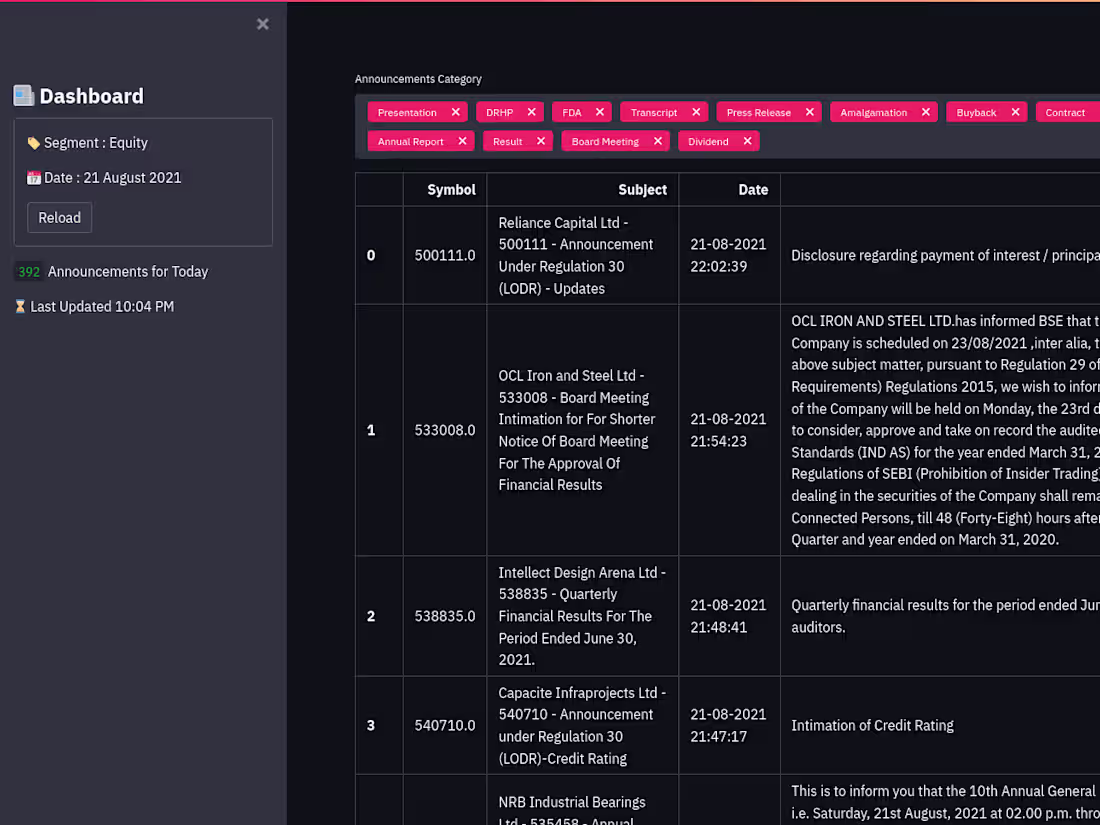Delete the FDA category chip
This screenshot has width=1100, height=825.
[600, 112]
